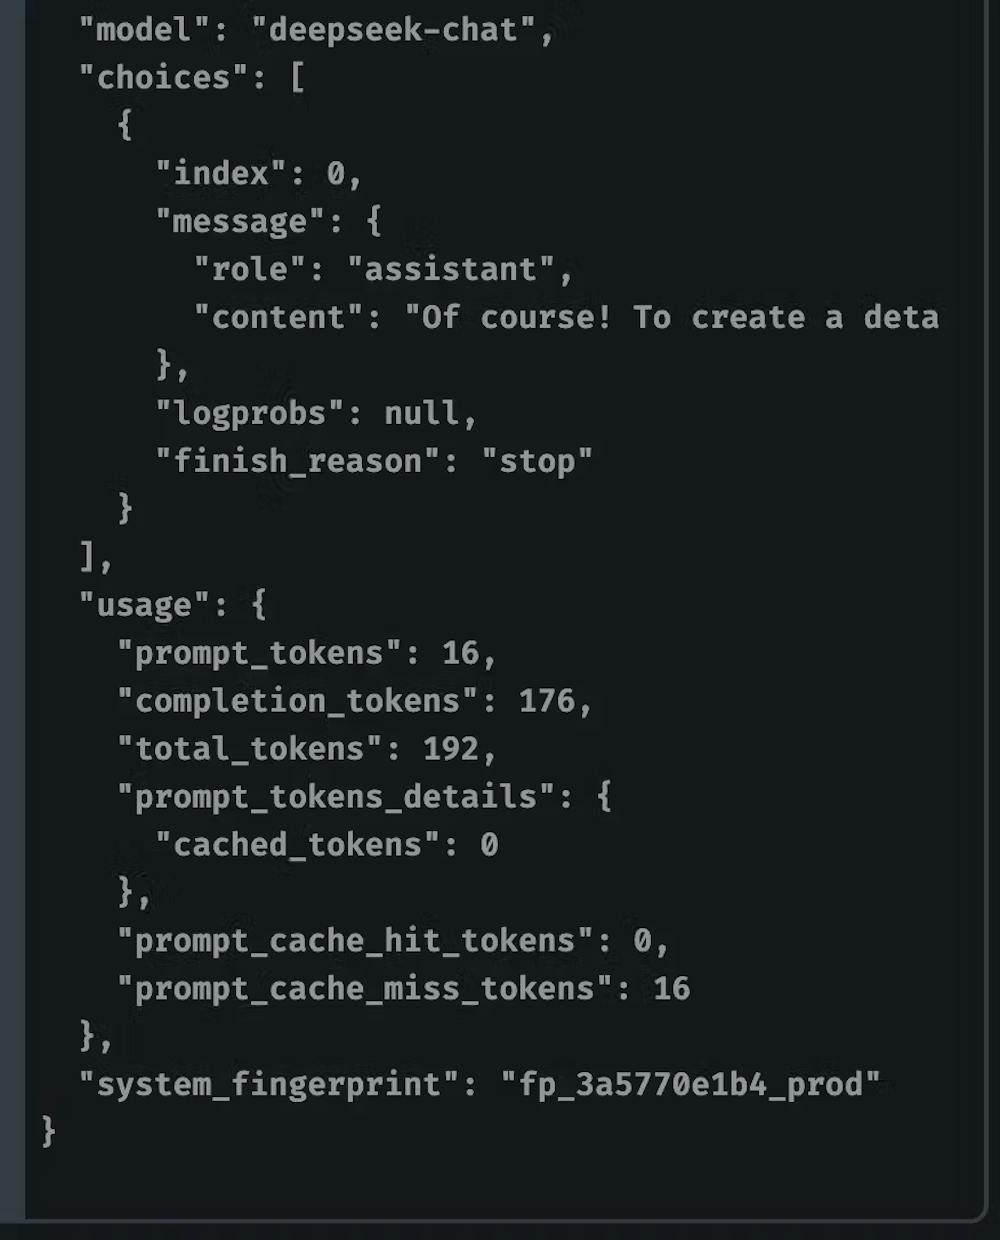The width and height of the screenshot is (1000, 1240).
Task: Click the "prompt_cache_miss_tokens" key
Action: click(x=365, y=990)
